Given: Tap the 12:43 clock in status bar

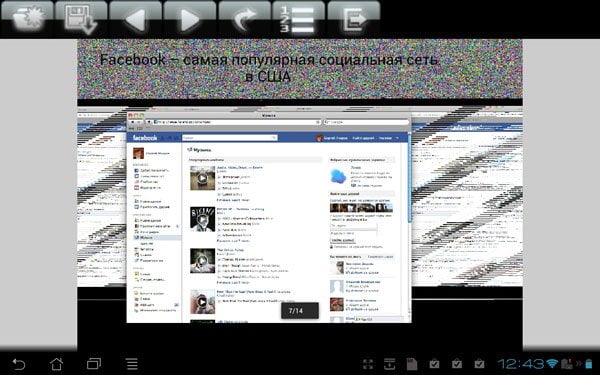Looking at the screenshot, I should click(x=521, y=364).
